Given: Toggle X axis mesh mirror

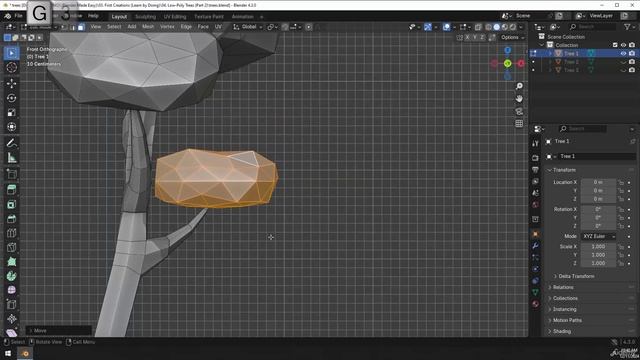Looking at the screenshot, I should [x=467, y=37].
